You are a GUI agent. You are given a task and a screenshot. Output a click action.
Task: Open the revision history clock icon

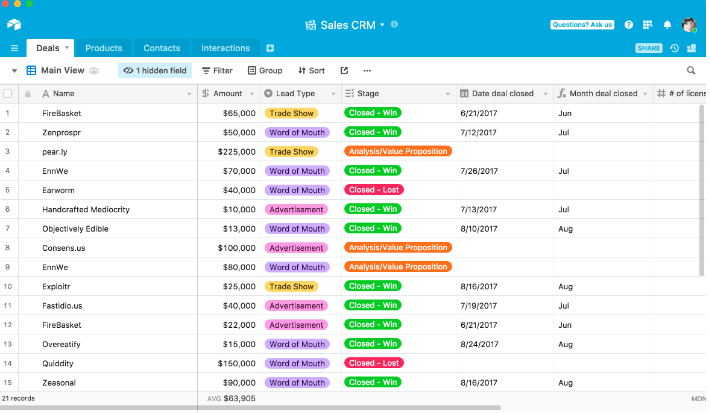(x=675, y=48)
